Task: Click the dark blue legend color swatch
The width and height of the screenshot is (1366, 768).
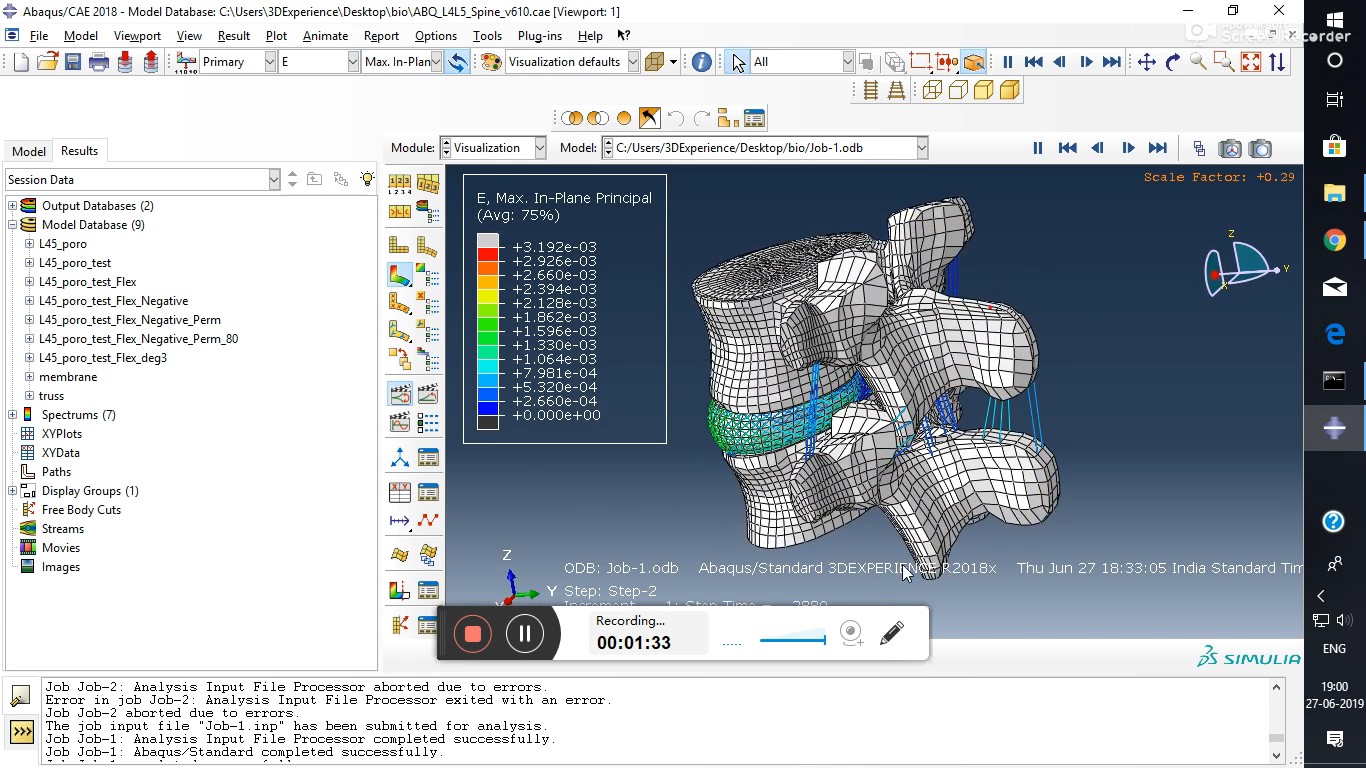Action: point(488,408)
